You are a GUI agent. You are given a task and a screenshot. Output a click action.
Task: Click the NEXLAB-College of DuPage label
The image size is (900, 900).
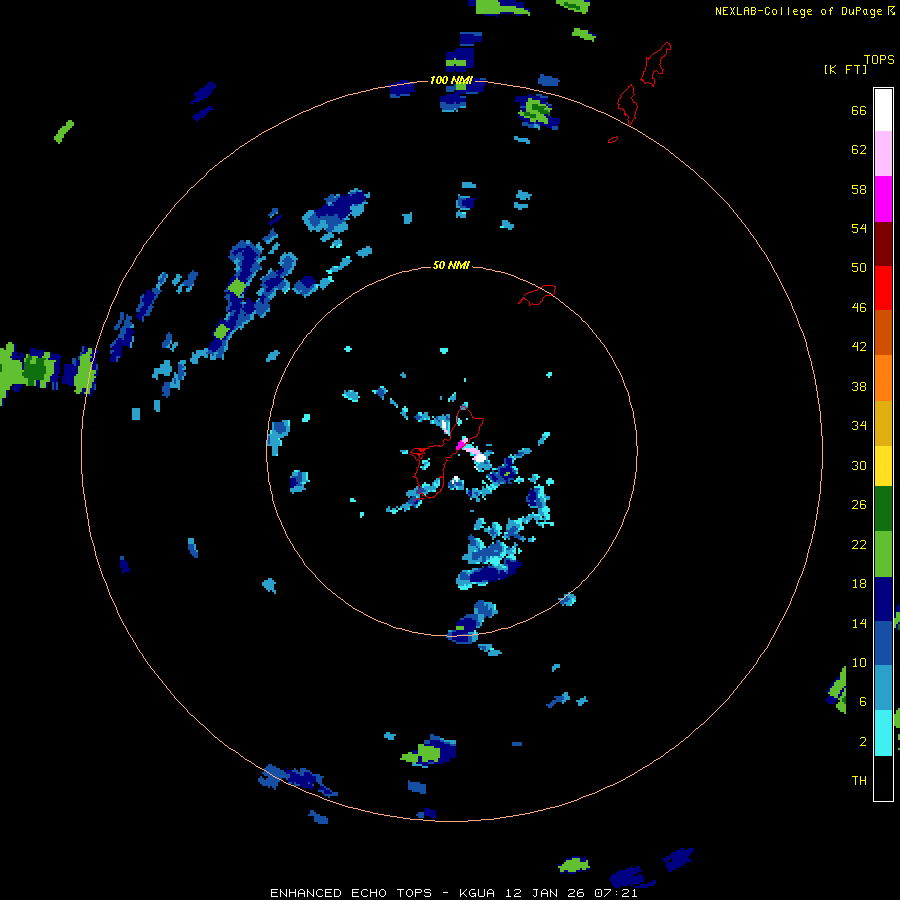[x=798, y=11]
